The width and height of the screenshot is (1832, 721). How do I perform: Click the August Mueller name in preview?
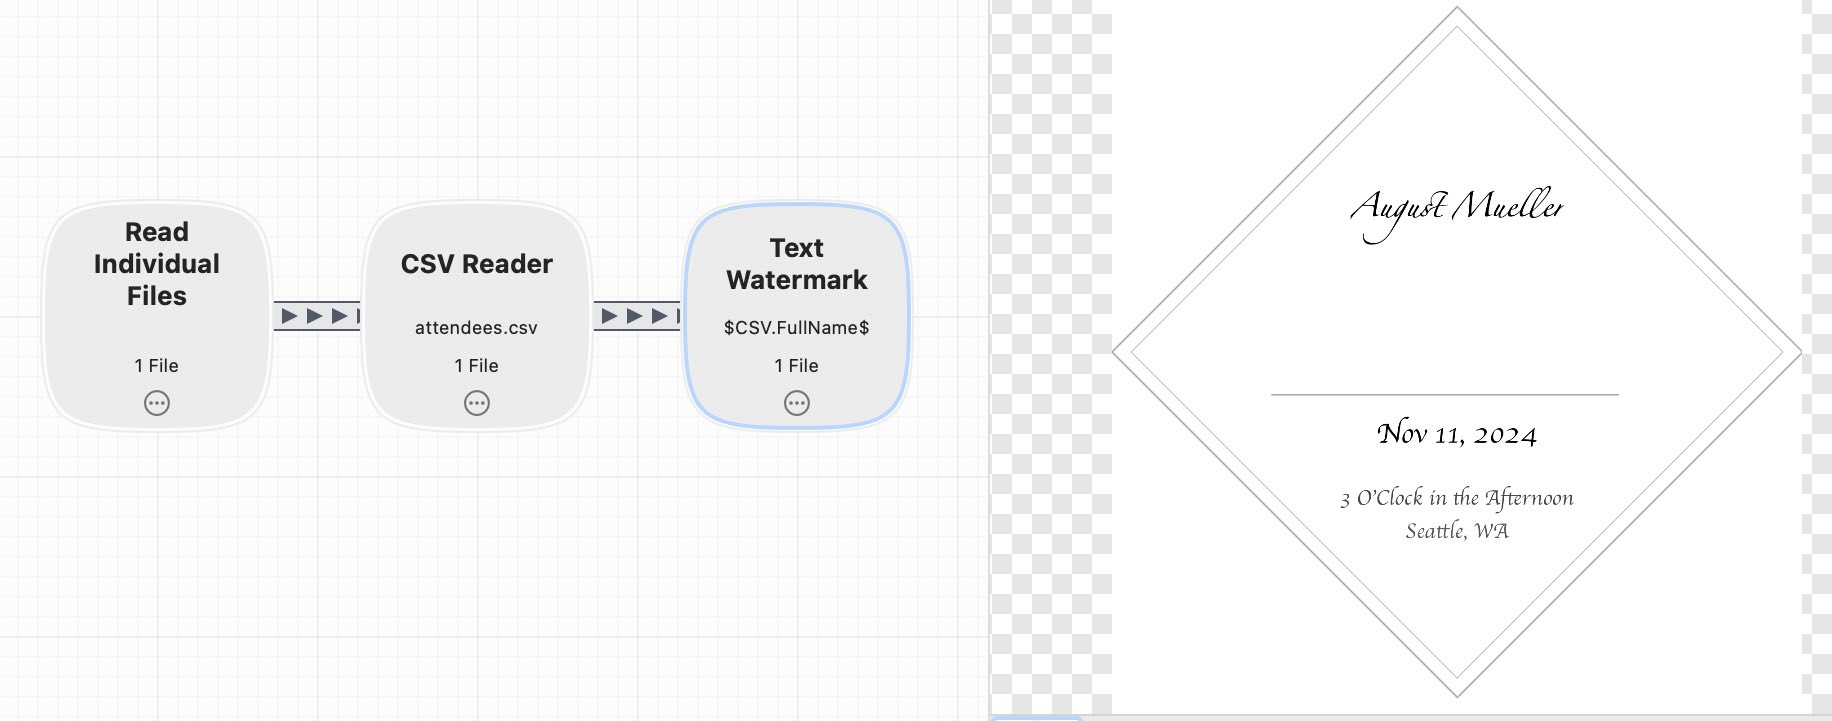point(1456,209)
